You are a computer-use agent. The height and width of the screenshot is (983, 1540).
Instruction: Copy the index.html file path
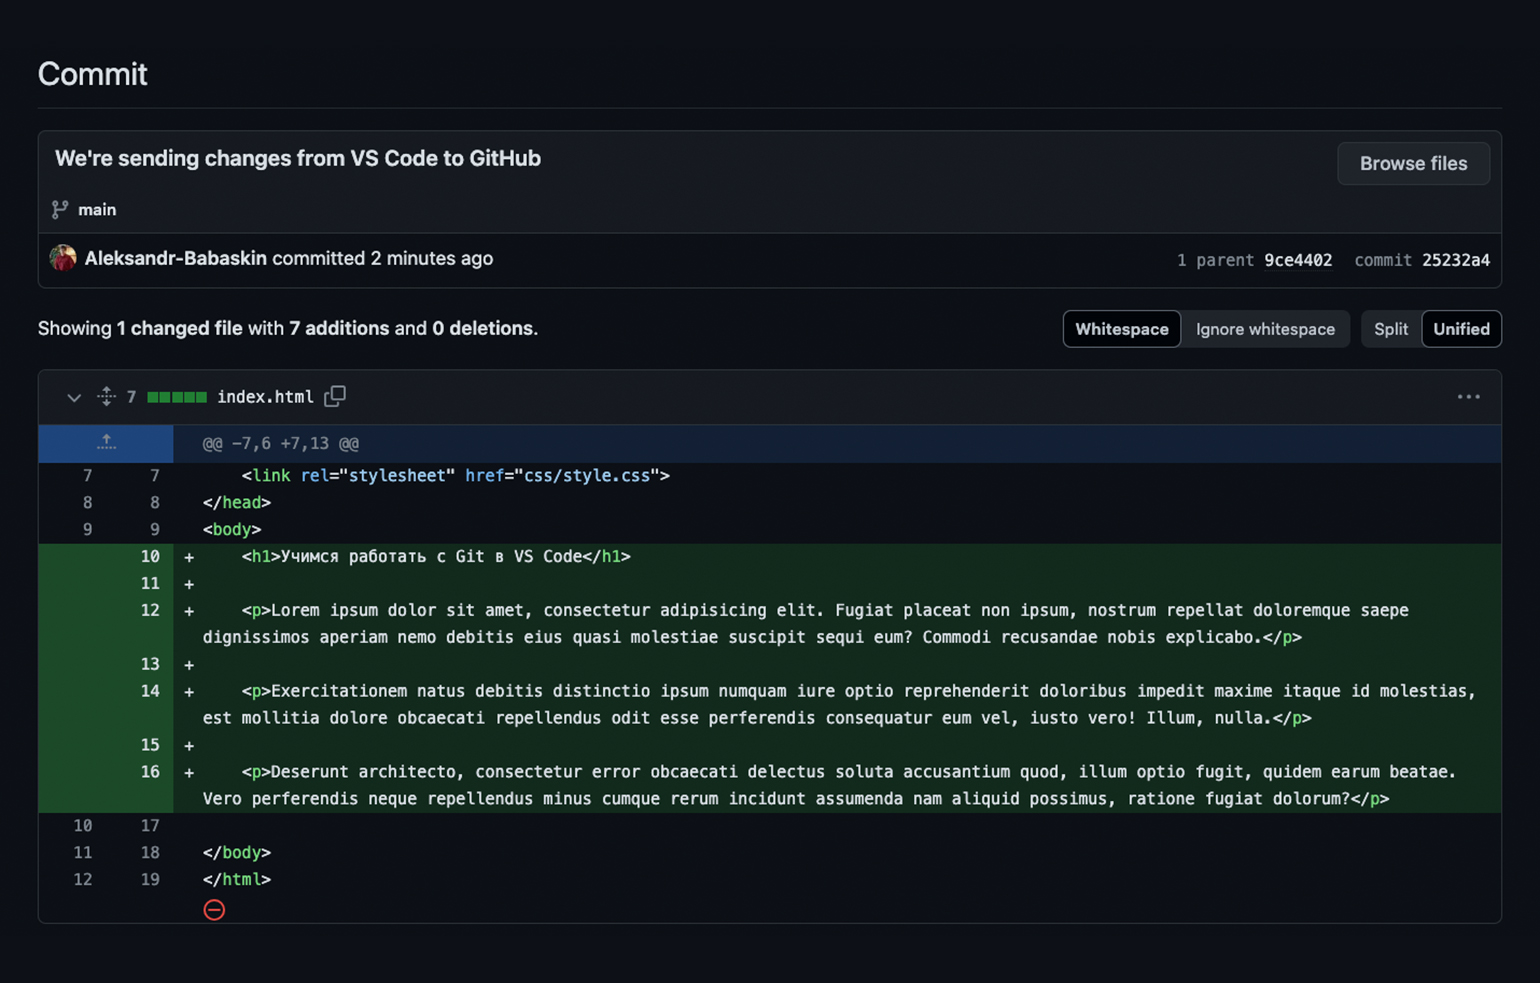[x=335, y=397]
